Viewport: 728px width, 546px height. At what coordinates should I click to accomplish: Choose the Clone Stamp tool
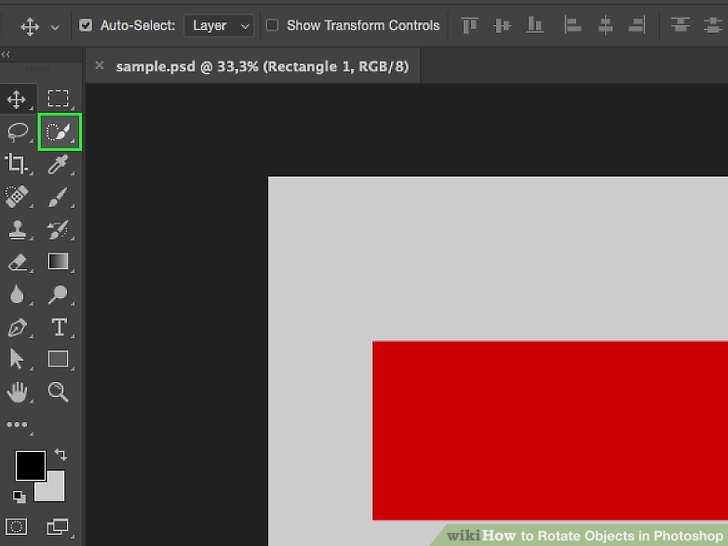pos(17,229)
